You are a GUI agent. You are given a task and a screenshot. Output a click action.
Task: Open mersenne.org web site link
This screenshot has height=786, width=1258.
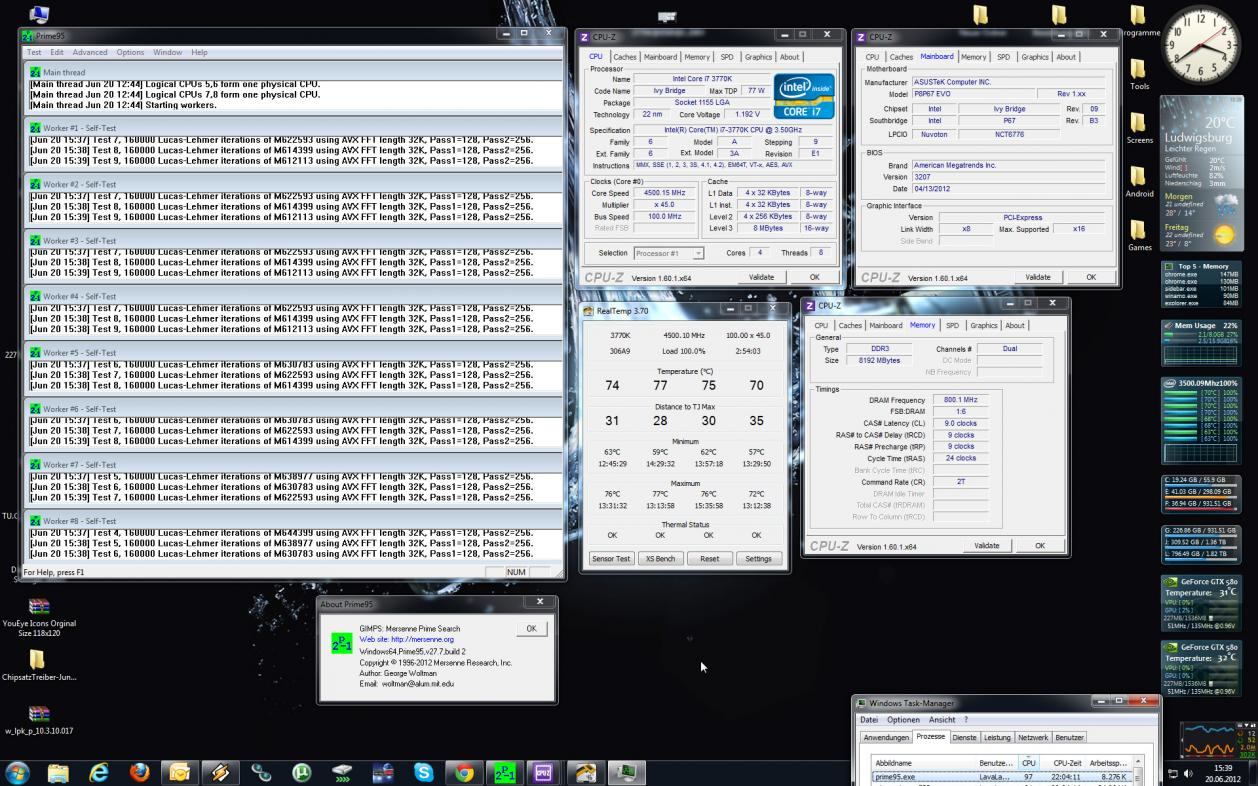pyautogui.click(x=406, y=639)
